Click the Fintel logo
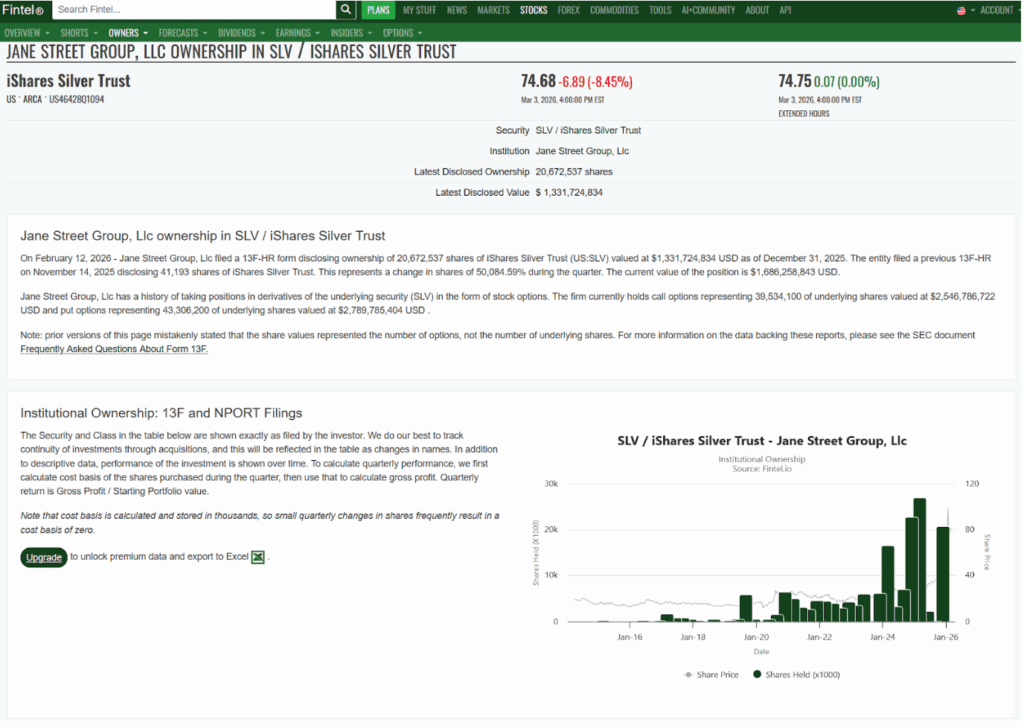Viewport: 1024px width, 728px height. pyautogui.click(x=24, y=10)
